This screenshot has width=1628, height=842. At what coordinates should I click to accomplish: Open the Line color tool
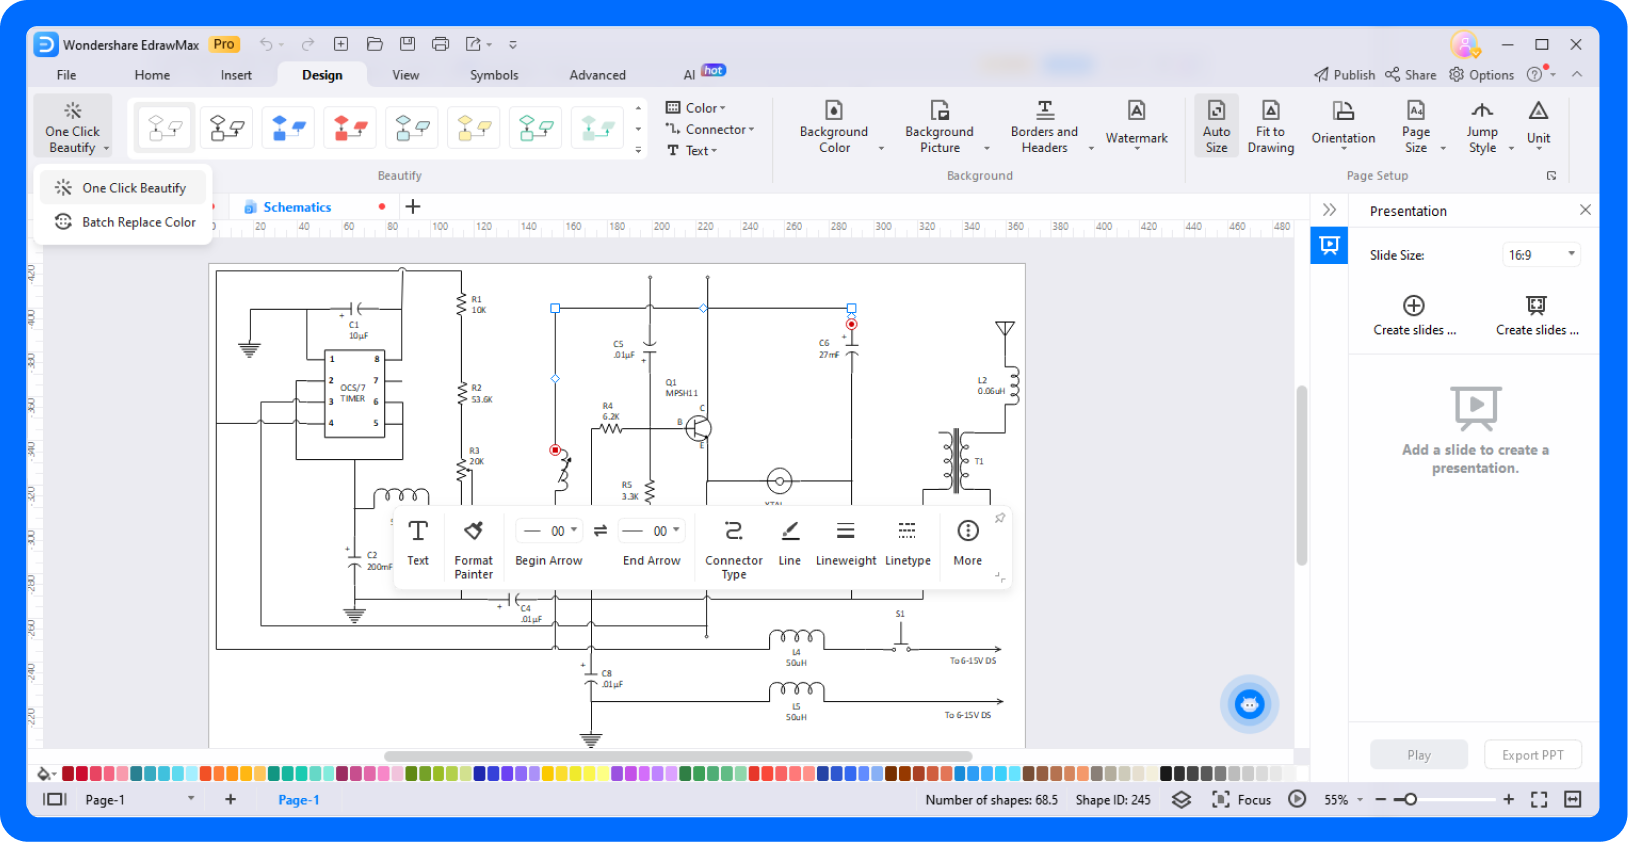click(790, 543)
